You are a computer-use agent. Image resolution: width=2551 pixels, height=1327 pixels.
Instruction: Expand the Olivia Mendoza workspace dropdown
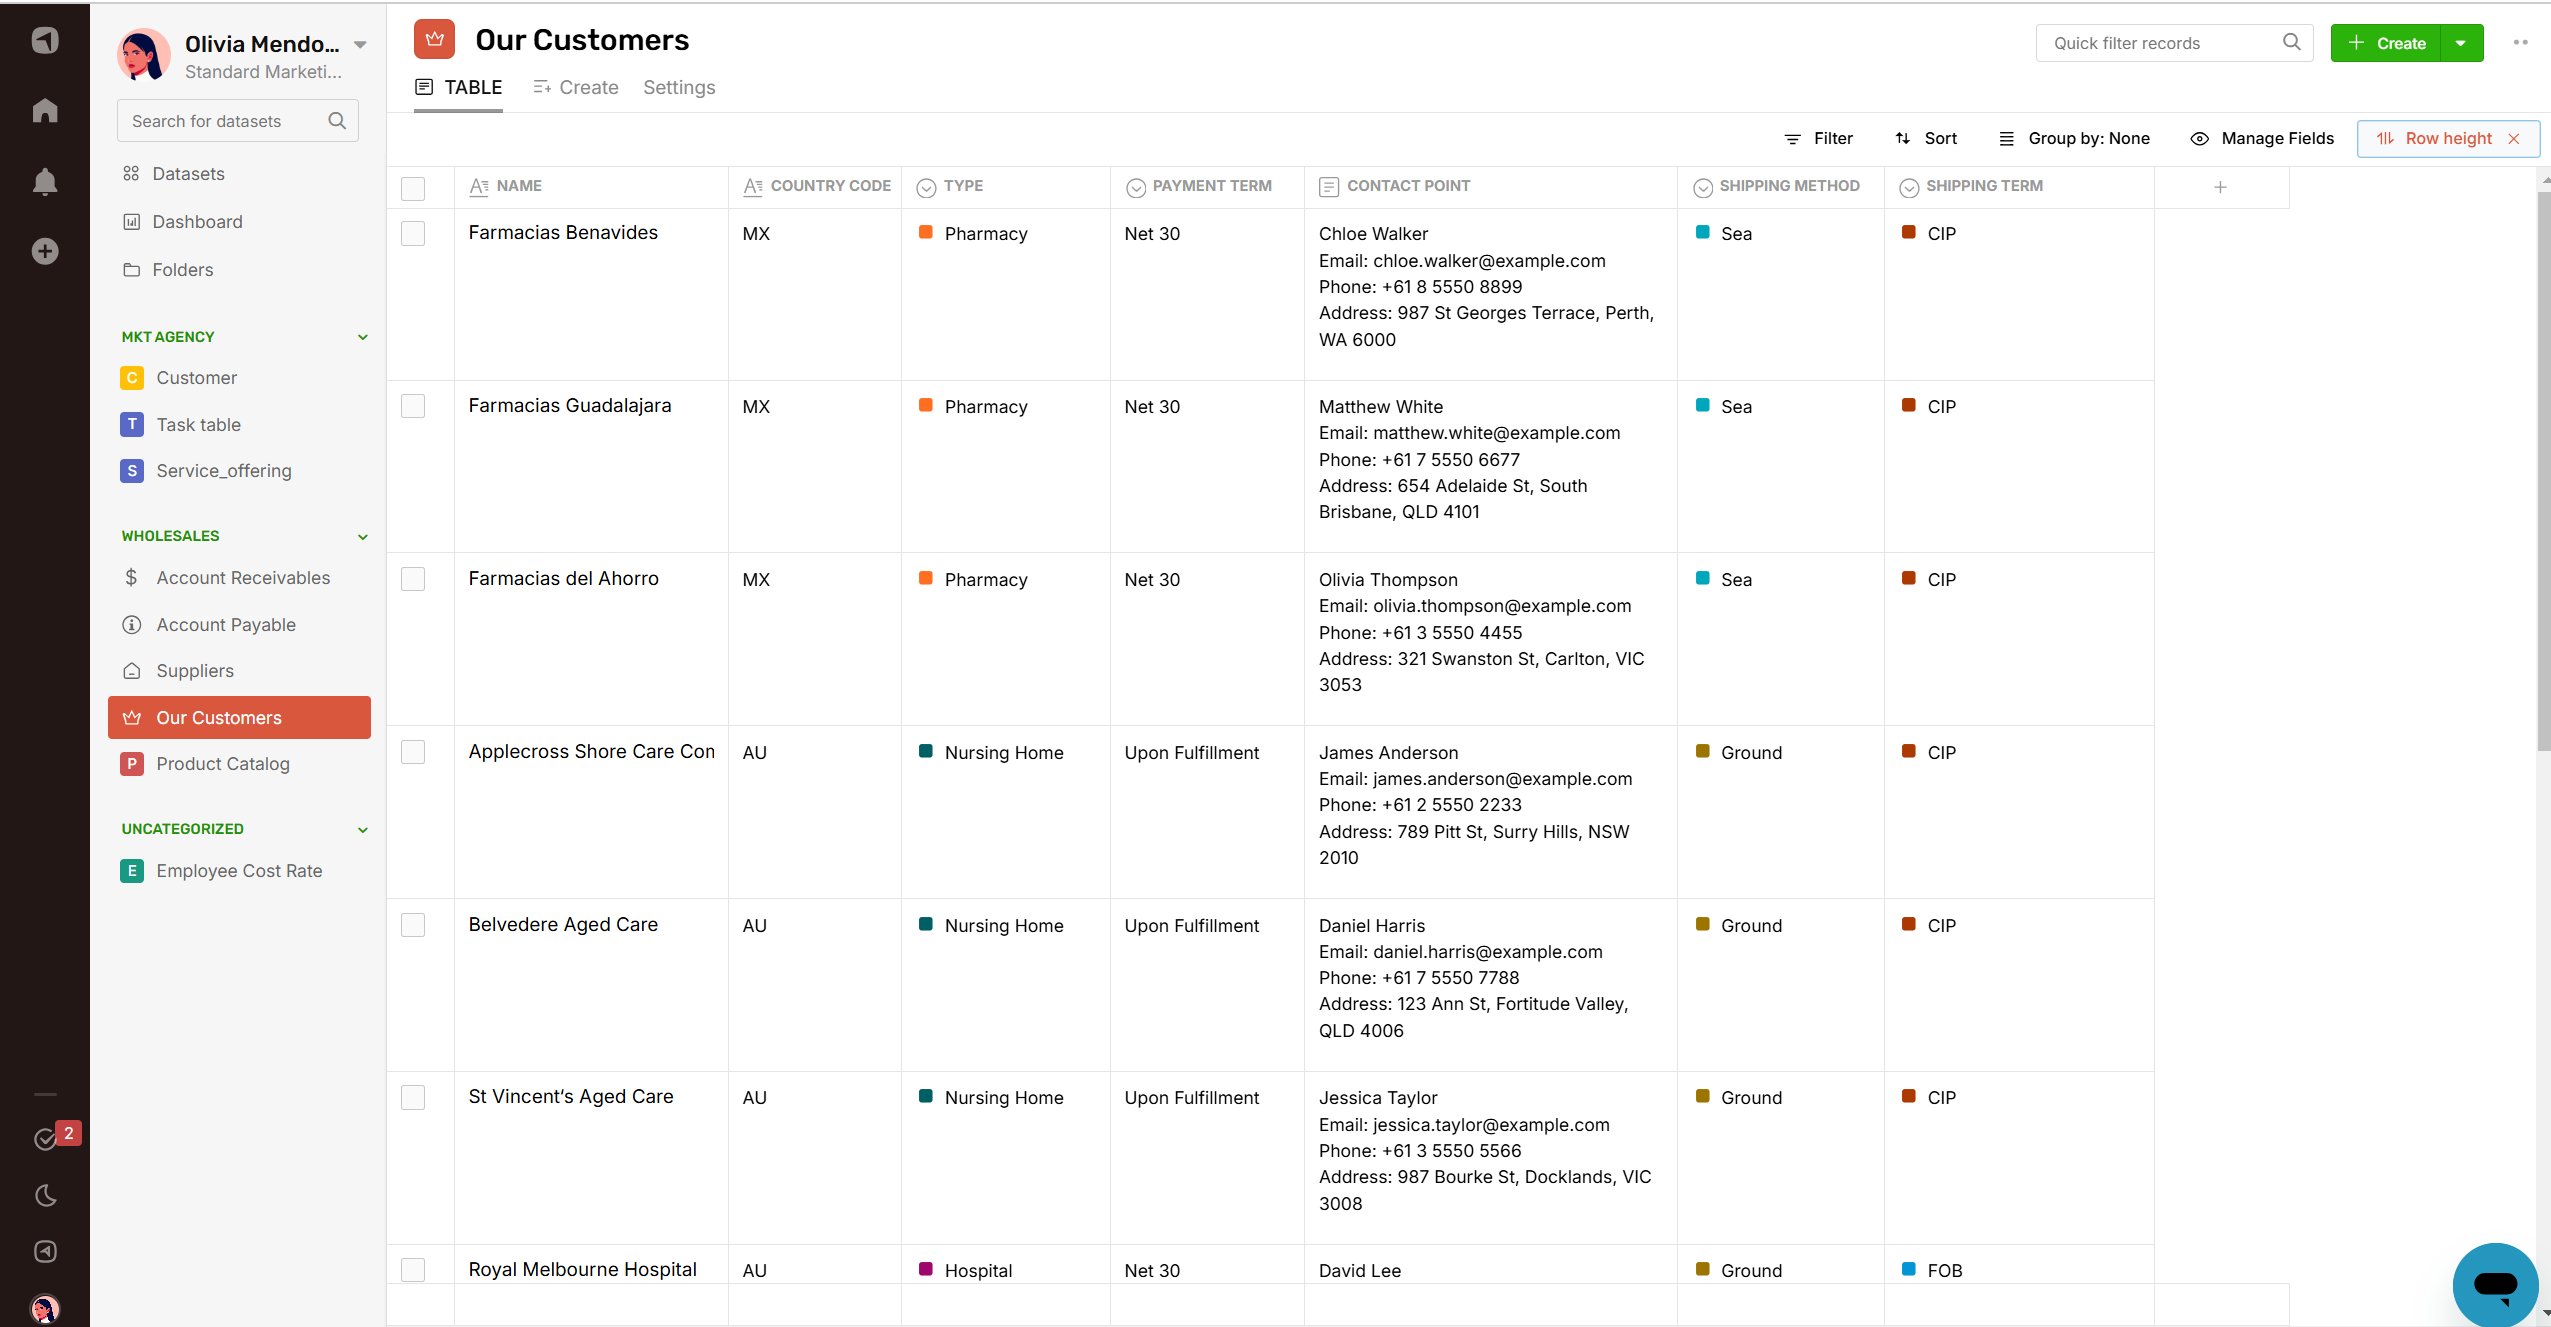[x=360, y=45]
